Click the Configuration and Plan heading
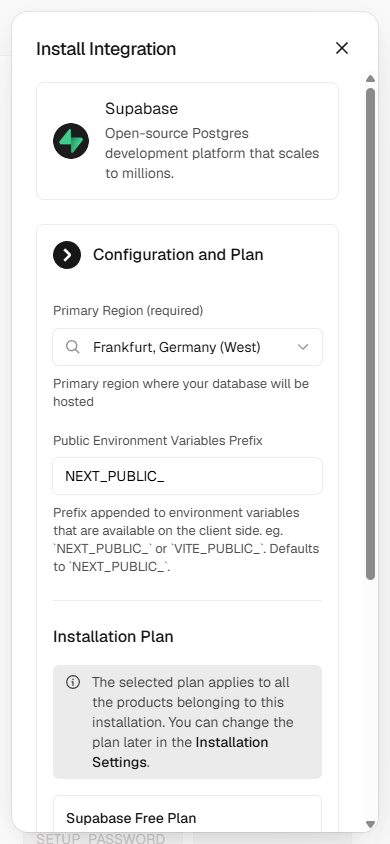The image size is (390, 844). (178, 255)
